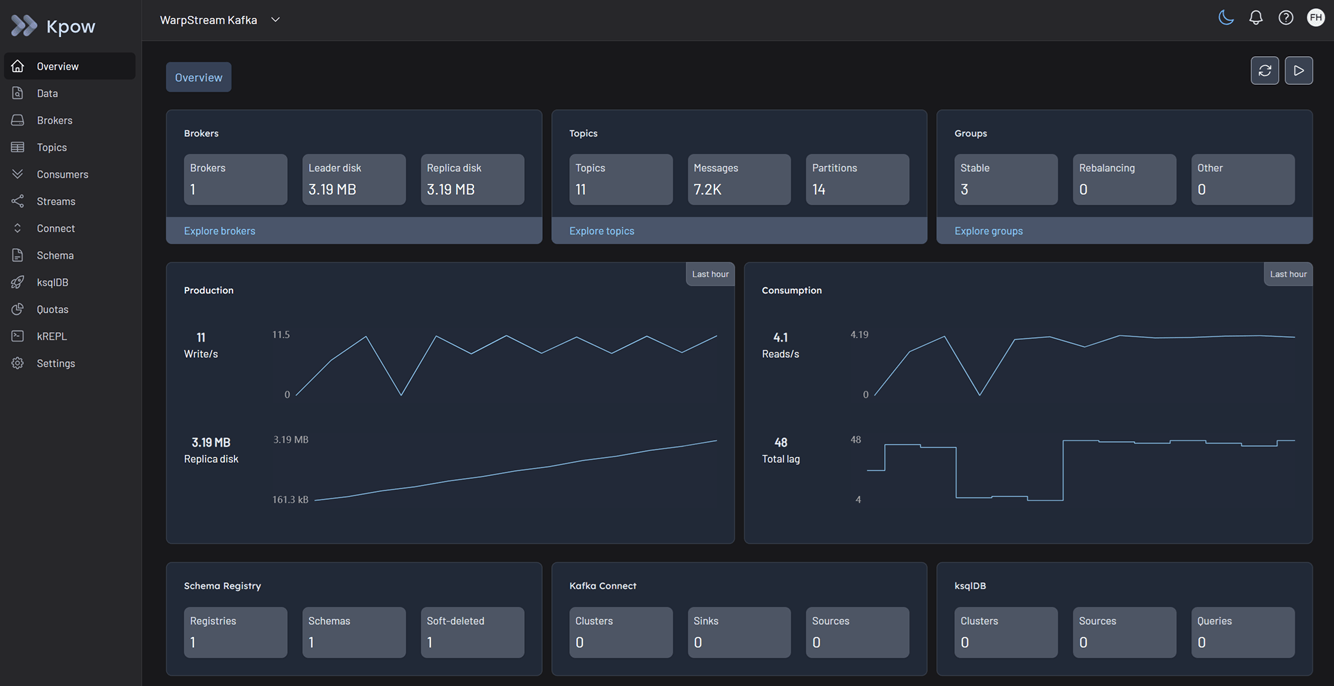Click the Explore brokers link
Image resolution: width=1334 pixels, height=686 pixels.
point(219,231)
